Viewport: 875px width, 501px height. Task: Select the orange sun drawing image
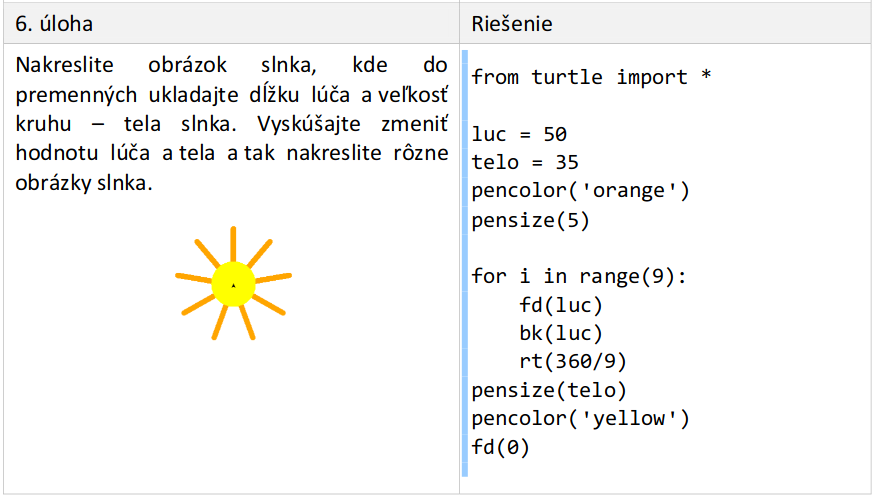233,284
